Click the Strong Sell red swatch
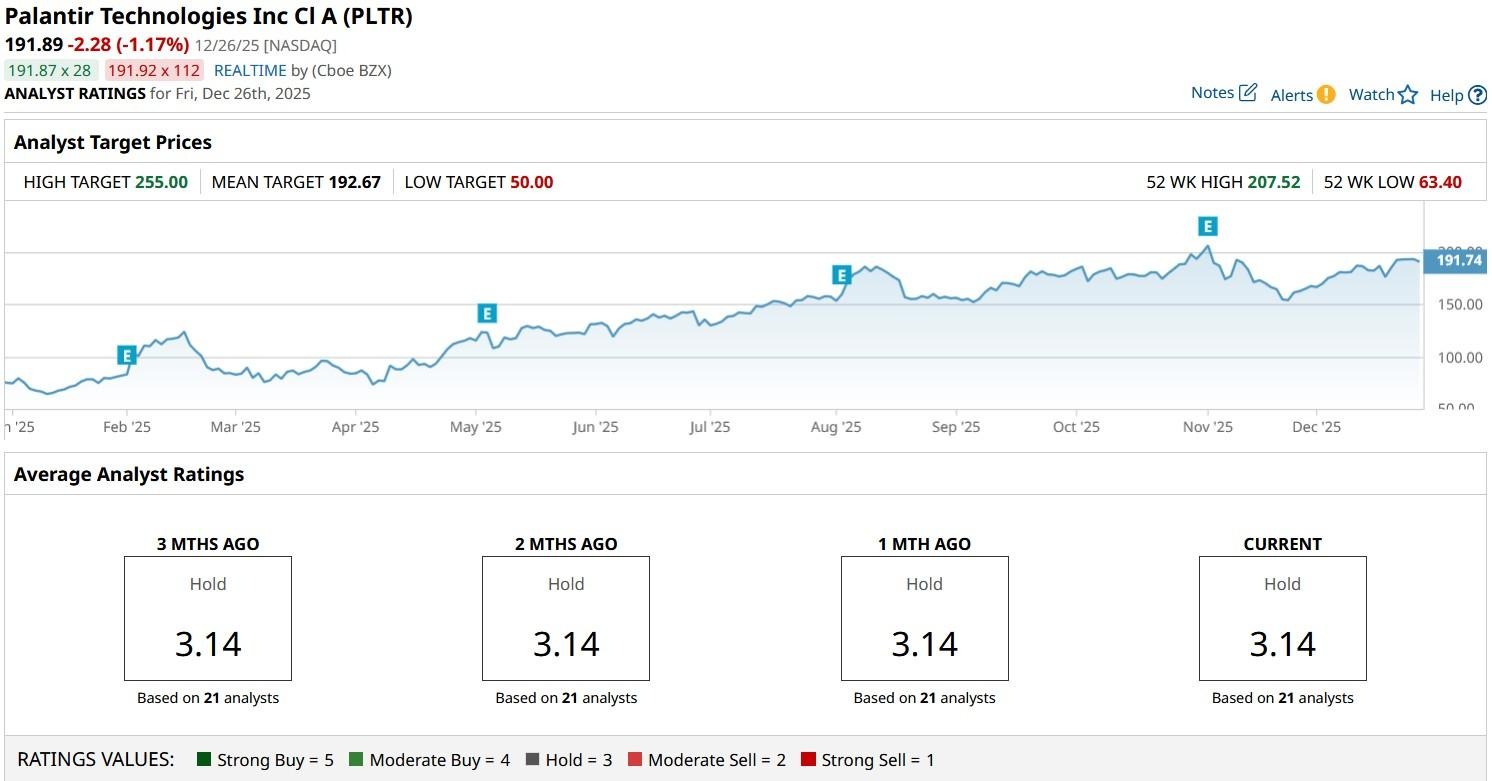Screen dimensions: 1492x781 [x=808, y=760]
